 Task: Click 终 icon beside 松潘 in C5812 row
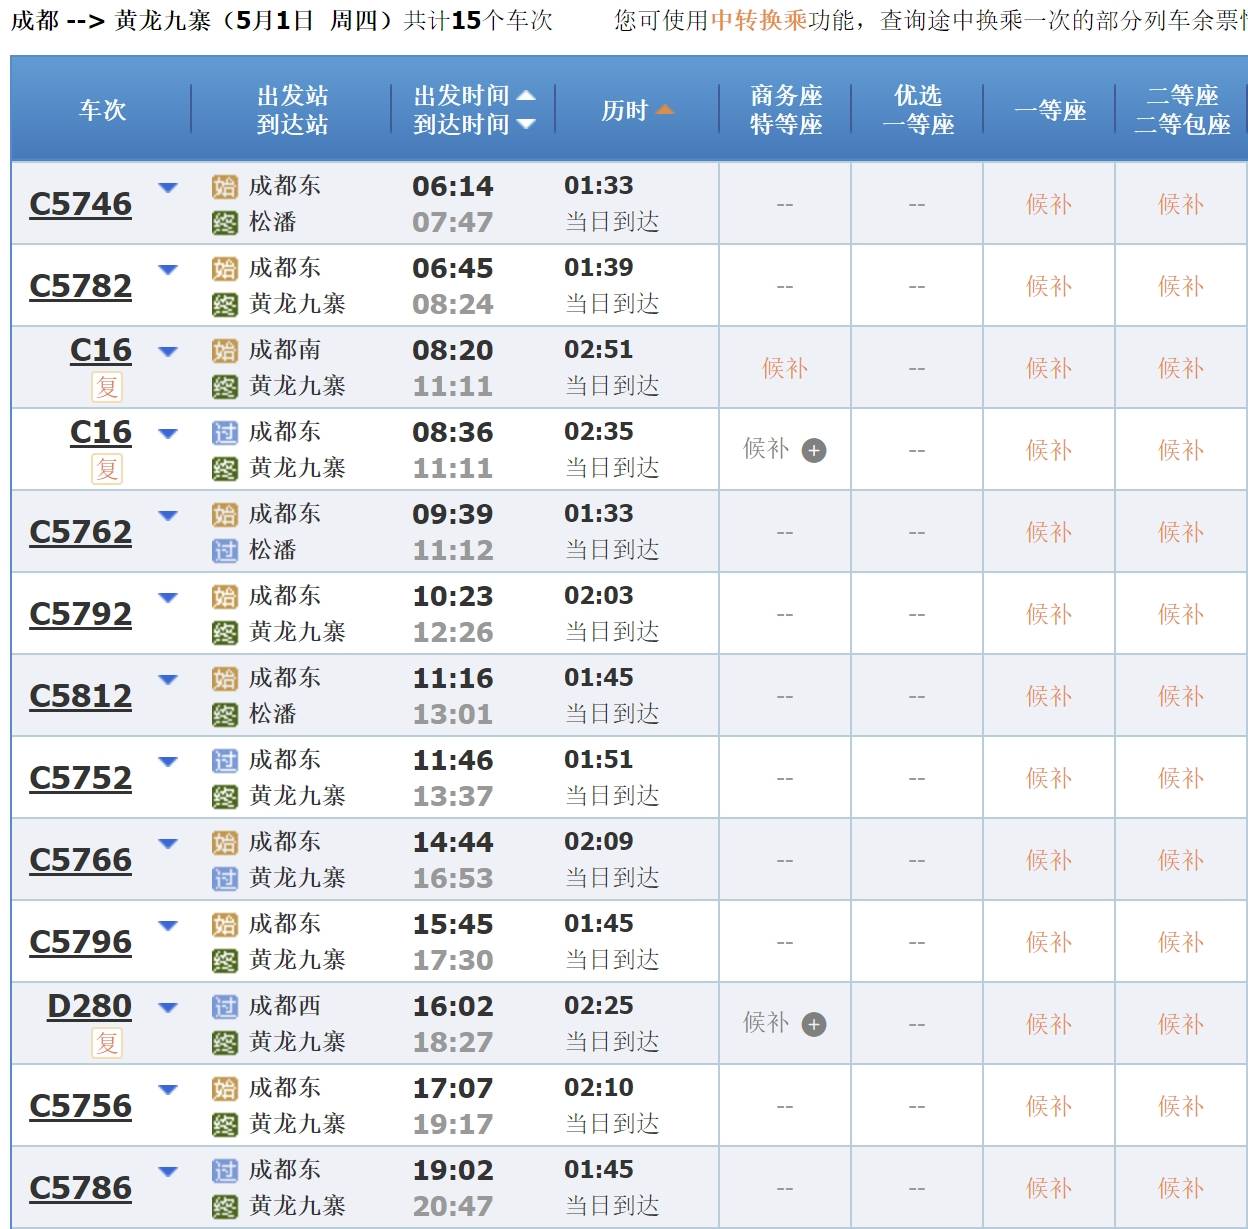tap(225, 715)
